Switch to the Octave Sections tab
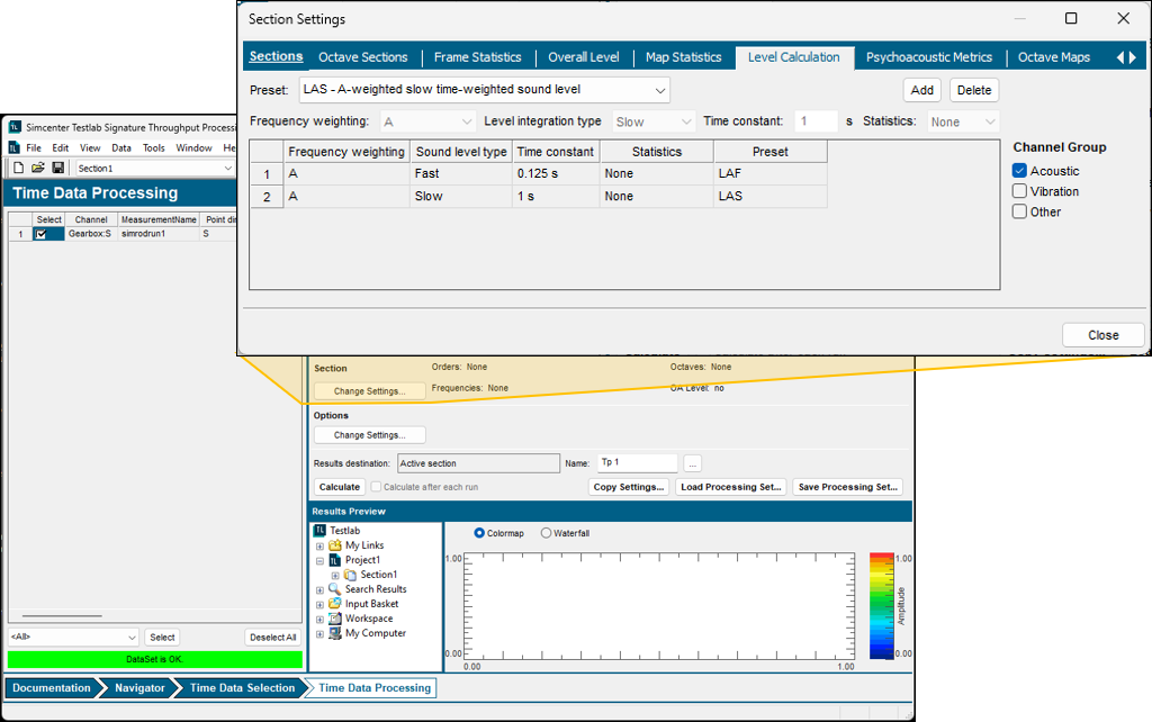The height and width of the screenshot is (722, 1152). point(363,57)
